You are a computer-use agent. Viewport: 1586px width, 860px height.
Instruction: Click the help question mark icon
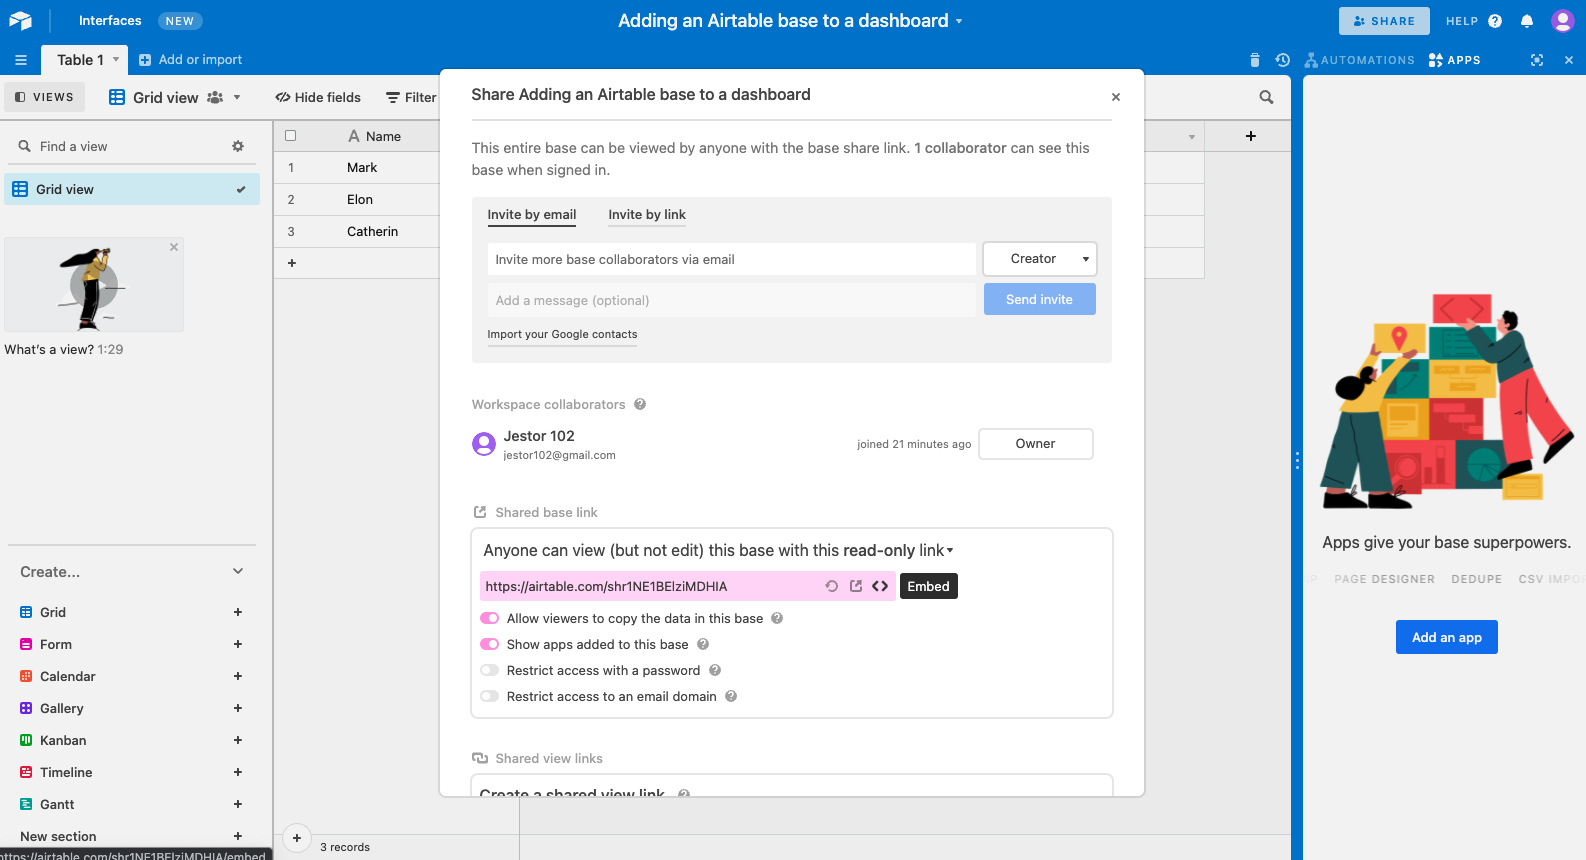pos(1495,21)
